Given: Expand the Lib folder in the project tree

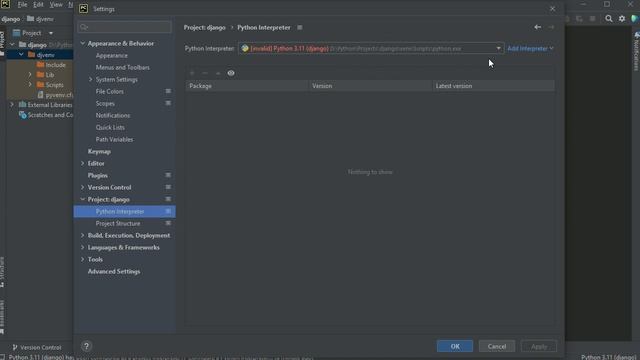Looking at the screenshot, I should click(x=30, y=75).
